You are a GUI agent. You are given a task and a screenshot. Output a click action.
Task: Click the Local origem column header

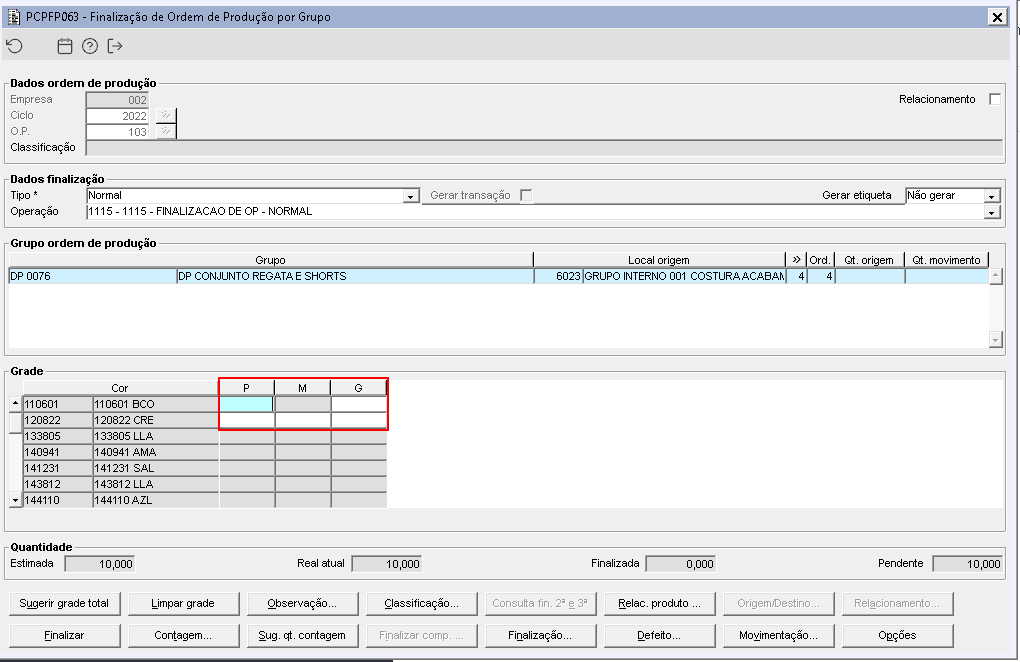point(659,260)
